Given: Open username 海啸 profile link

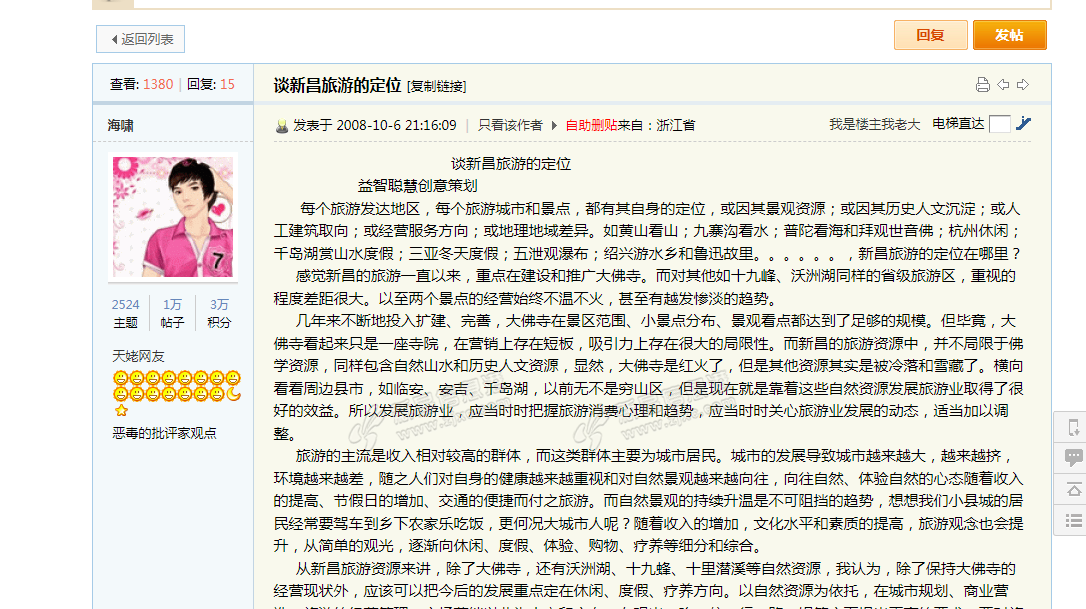Looking at the screenshot, I should (x=121, y=125).
